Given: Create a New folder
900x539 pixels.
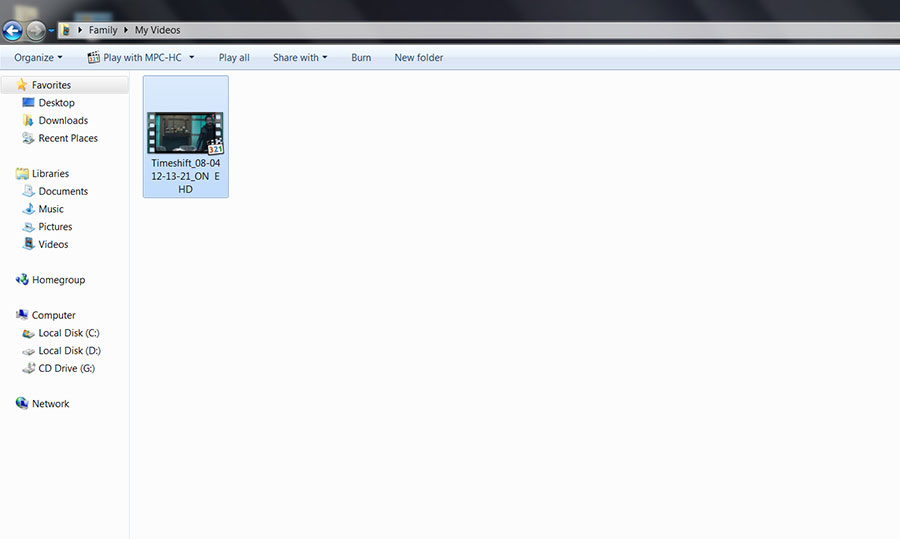Looking at the screenshot, I should point(418,57).
